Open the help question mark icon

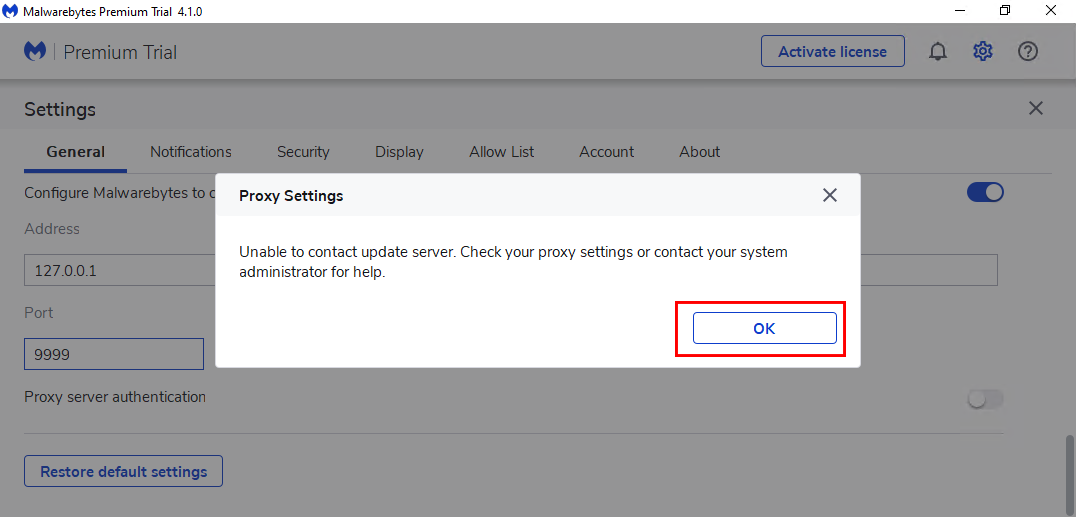click(1028, 52)
